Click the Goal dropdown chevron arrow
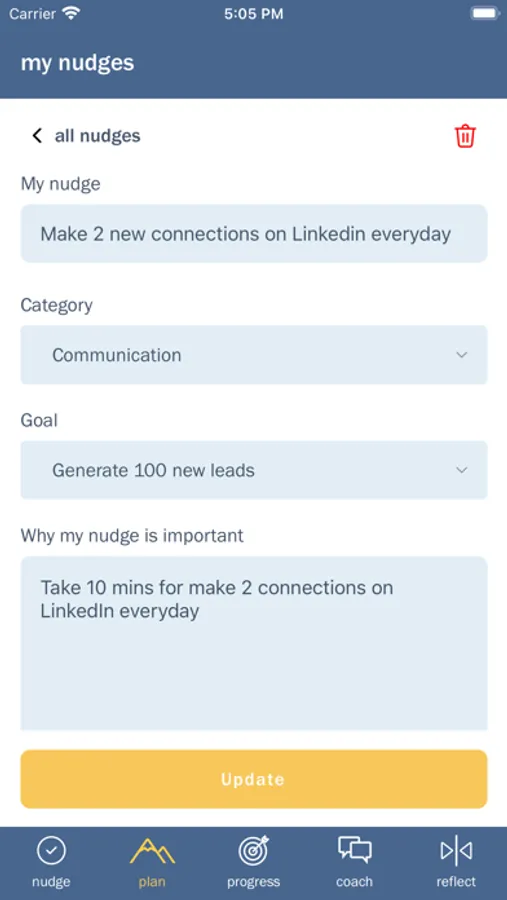Image resolution: width=507 pixels, height=900 pixels. (x=462, y=471)
